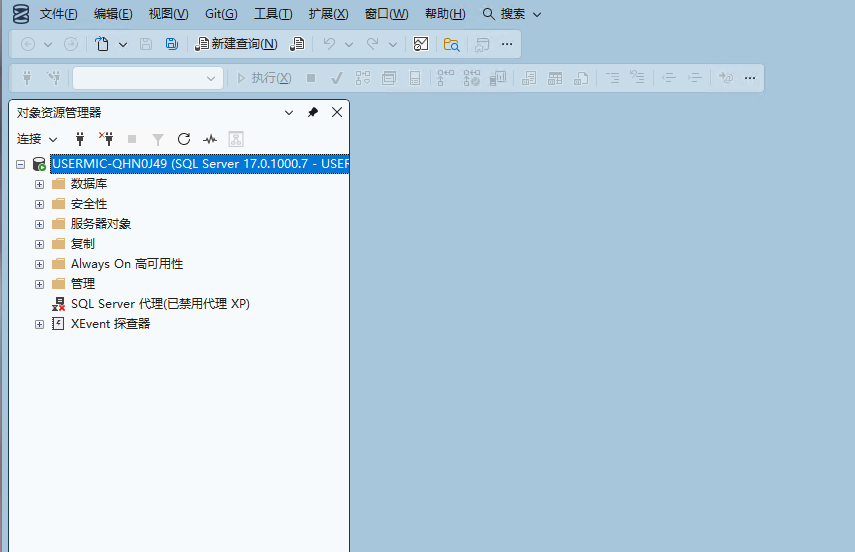
Task: Open the 帮助(H) menu
Action: click(445, 14)
